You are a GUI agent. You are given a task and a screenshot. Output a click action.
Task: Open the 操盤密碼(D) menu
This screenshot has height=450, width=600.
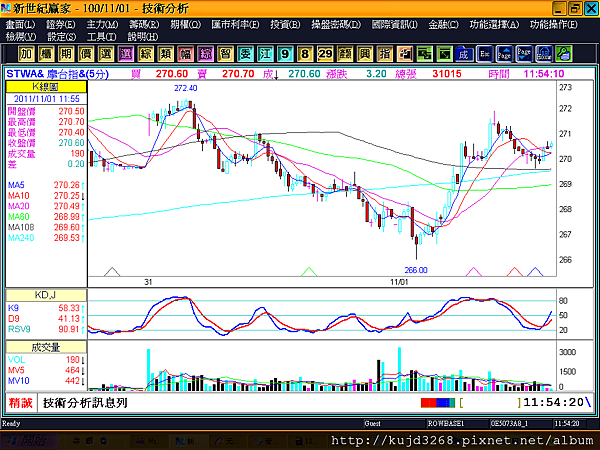pos(336,24)
